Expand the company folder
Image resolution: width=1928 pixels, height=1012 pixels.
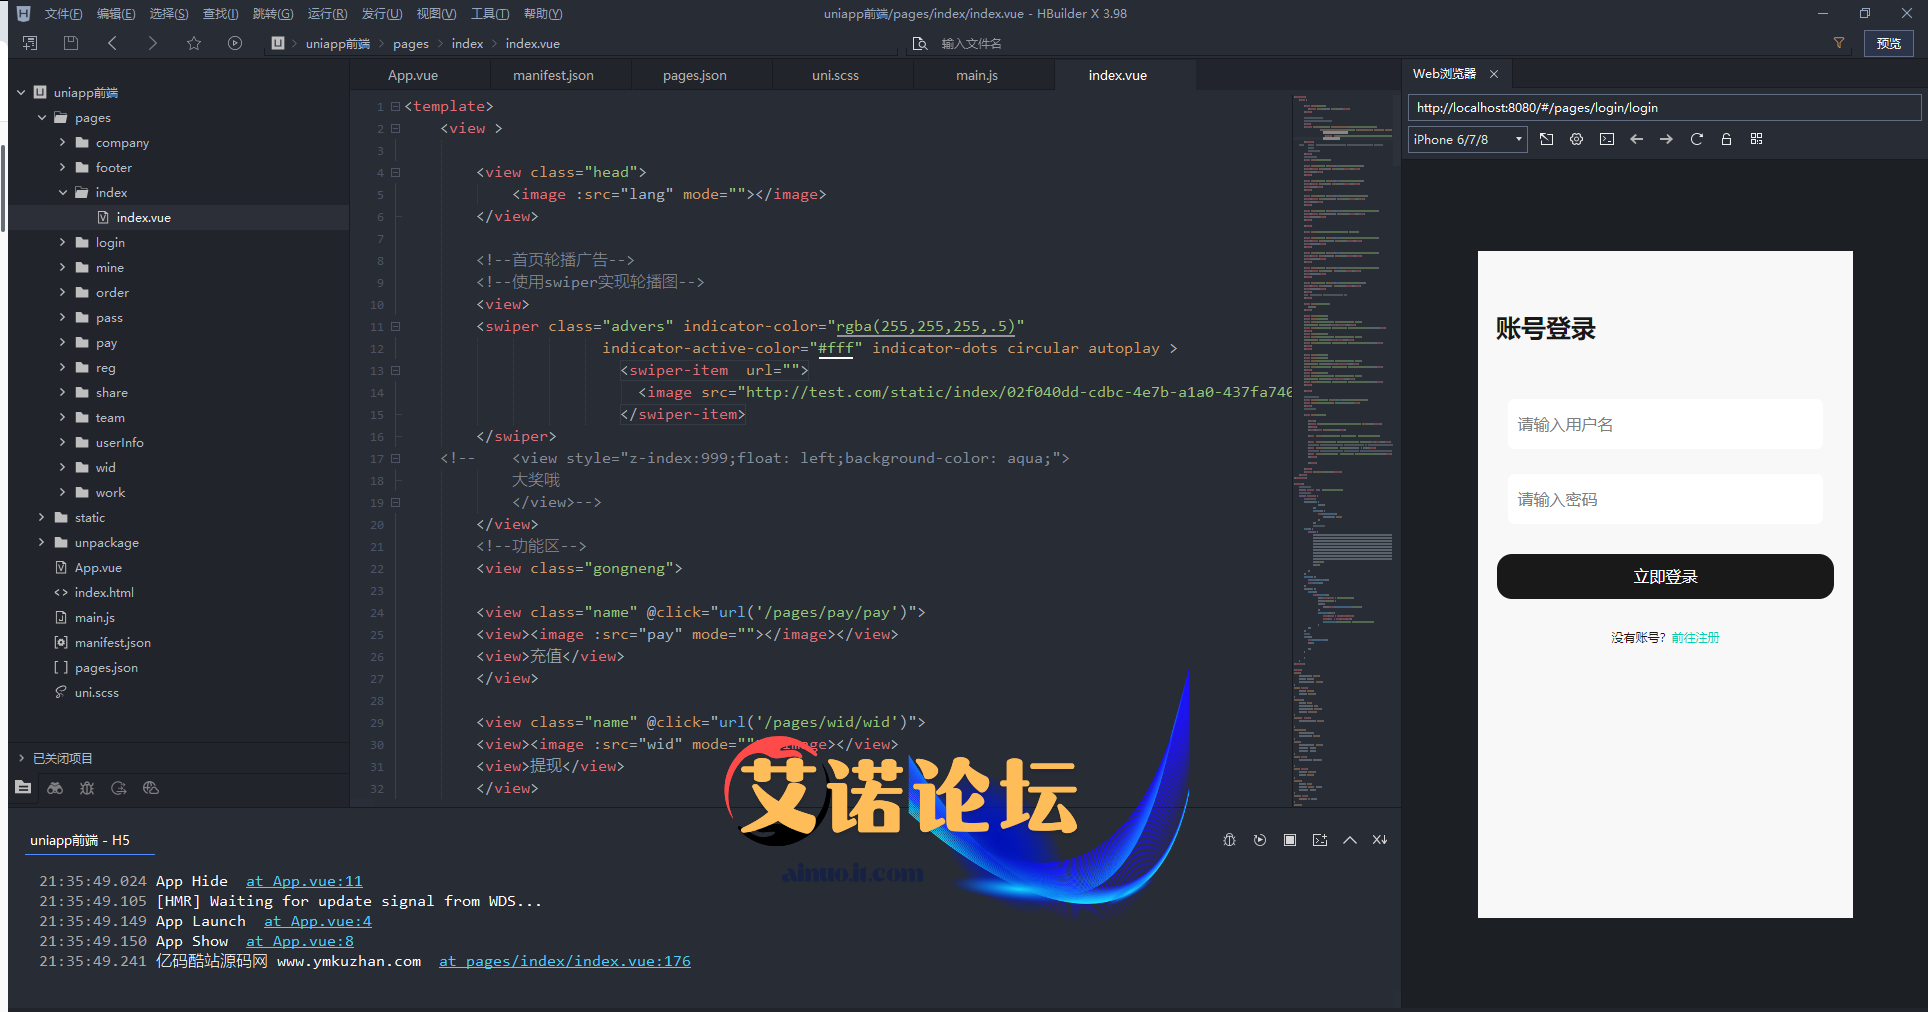pyautogui.click(x=63, y=143)
